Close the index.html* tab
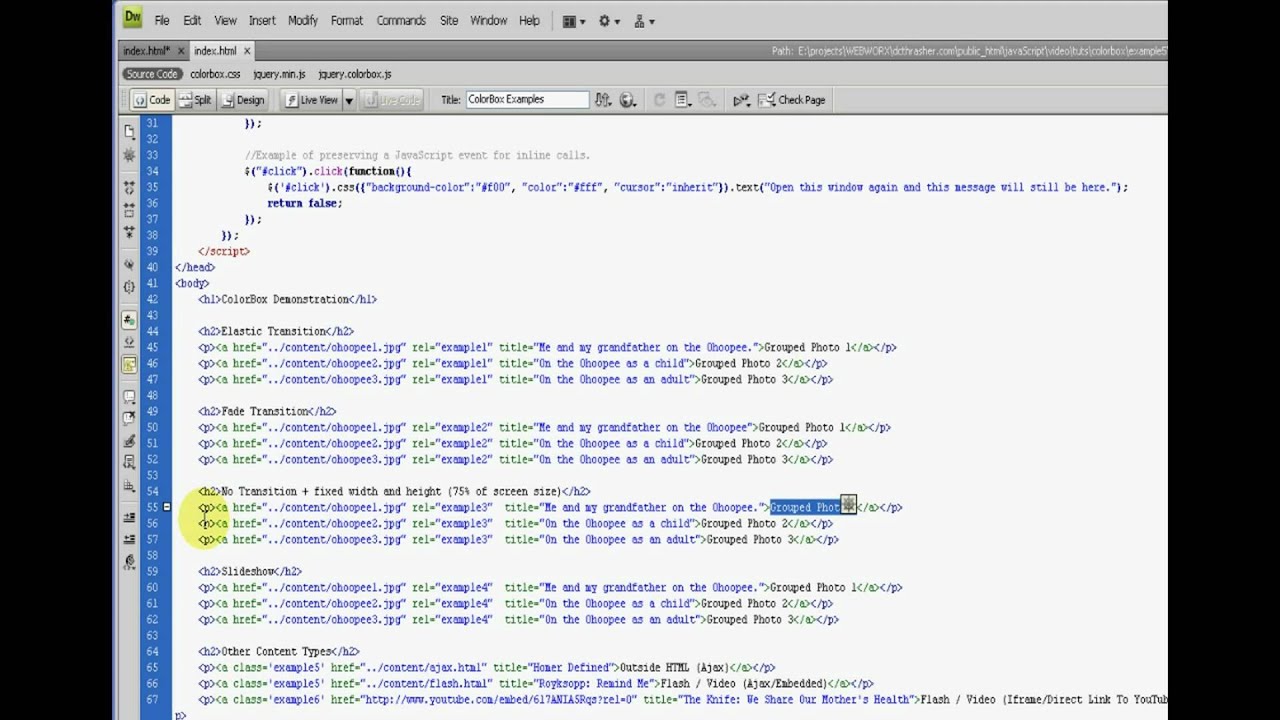The width and height of the screenshot is (1280, 720). 180,51
